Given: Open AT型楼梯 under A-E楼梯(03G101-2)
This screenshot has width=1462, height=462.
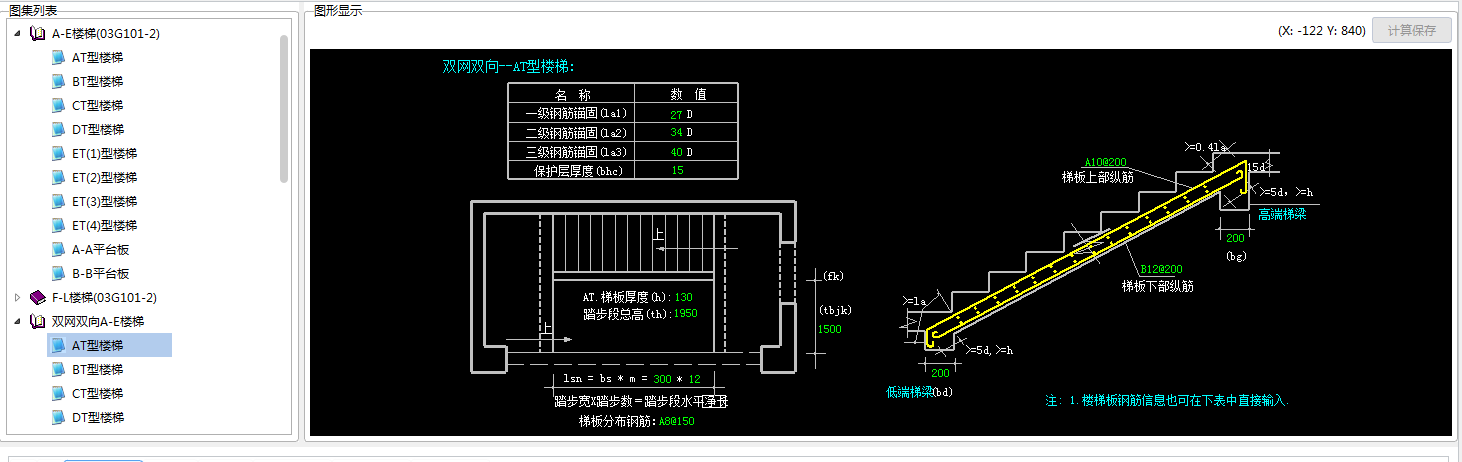Looking at the screenshot, I should (x=97, y=57).
